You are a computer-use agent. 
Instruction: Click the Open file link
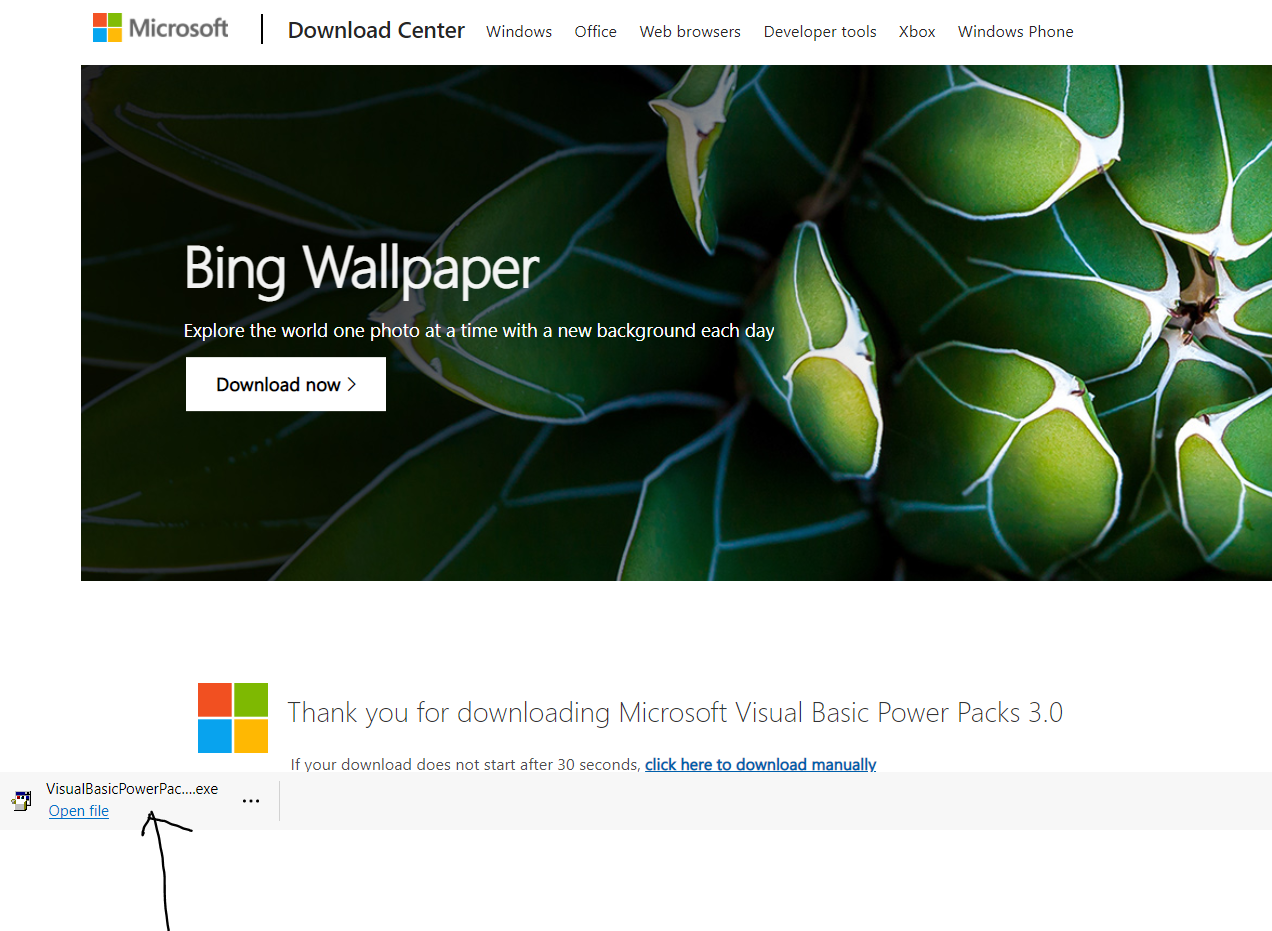[x=79, y=811]
